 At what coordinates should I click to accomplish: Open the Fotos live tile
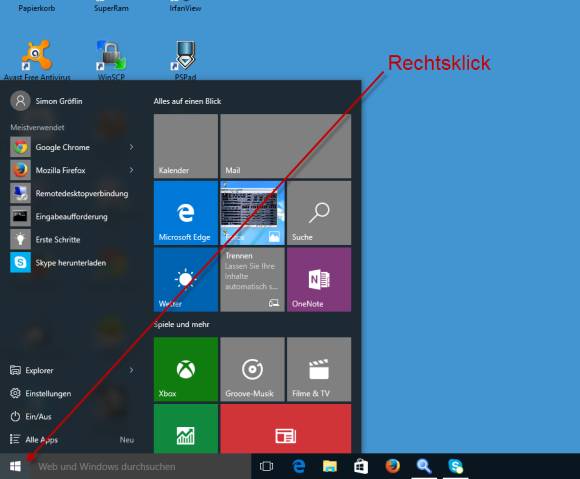[x=252, y=213]
